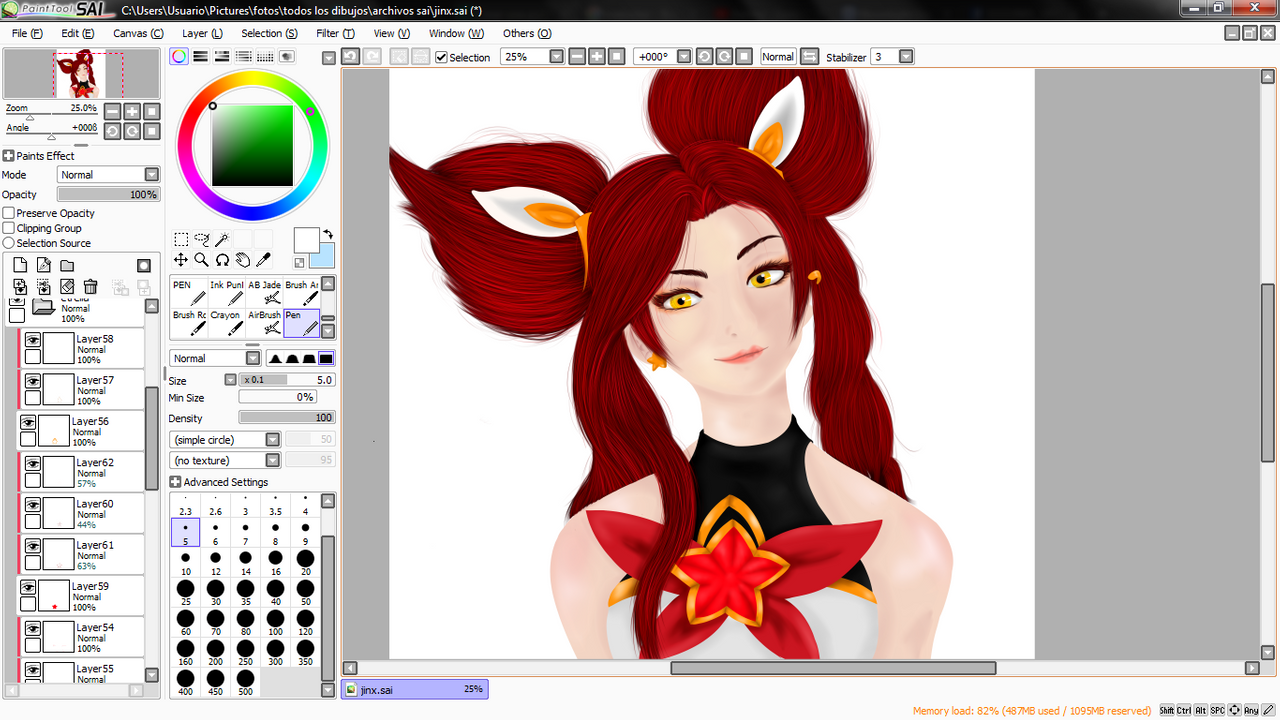Select the Rotate canvas tool
The image size is (1280, 720).
point(222,260)
